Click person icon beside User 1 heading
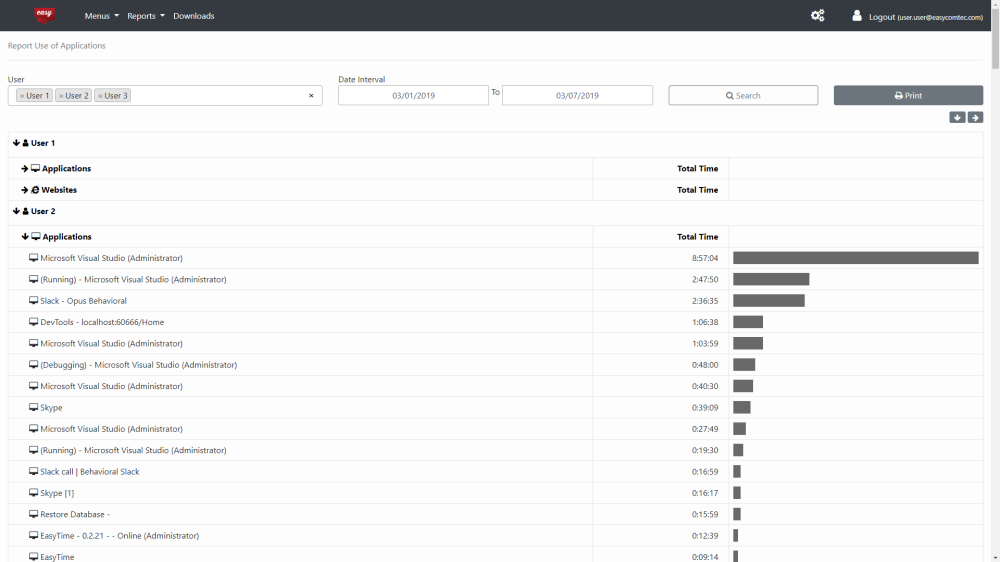The width and height of the screenshot is (1000, 562). (26, 143)
